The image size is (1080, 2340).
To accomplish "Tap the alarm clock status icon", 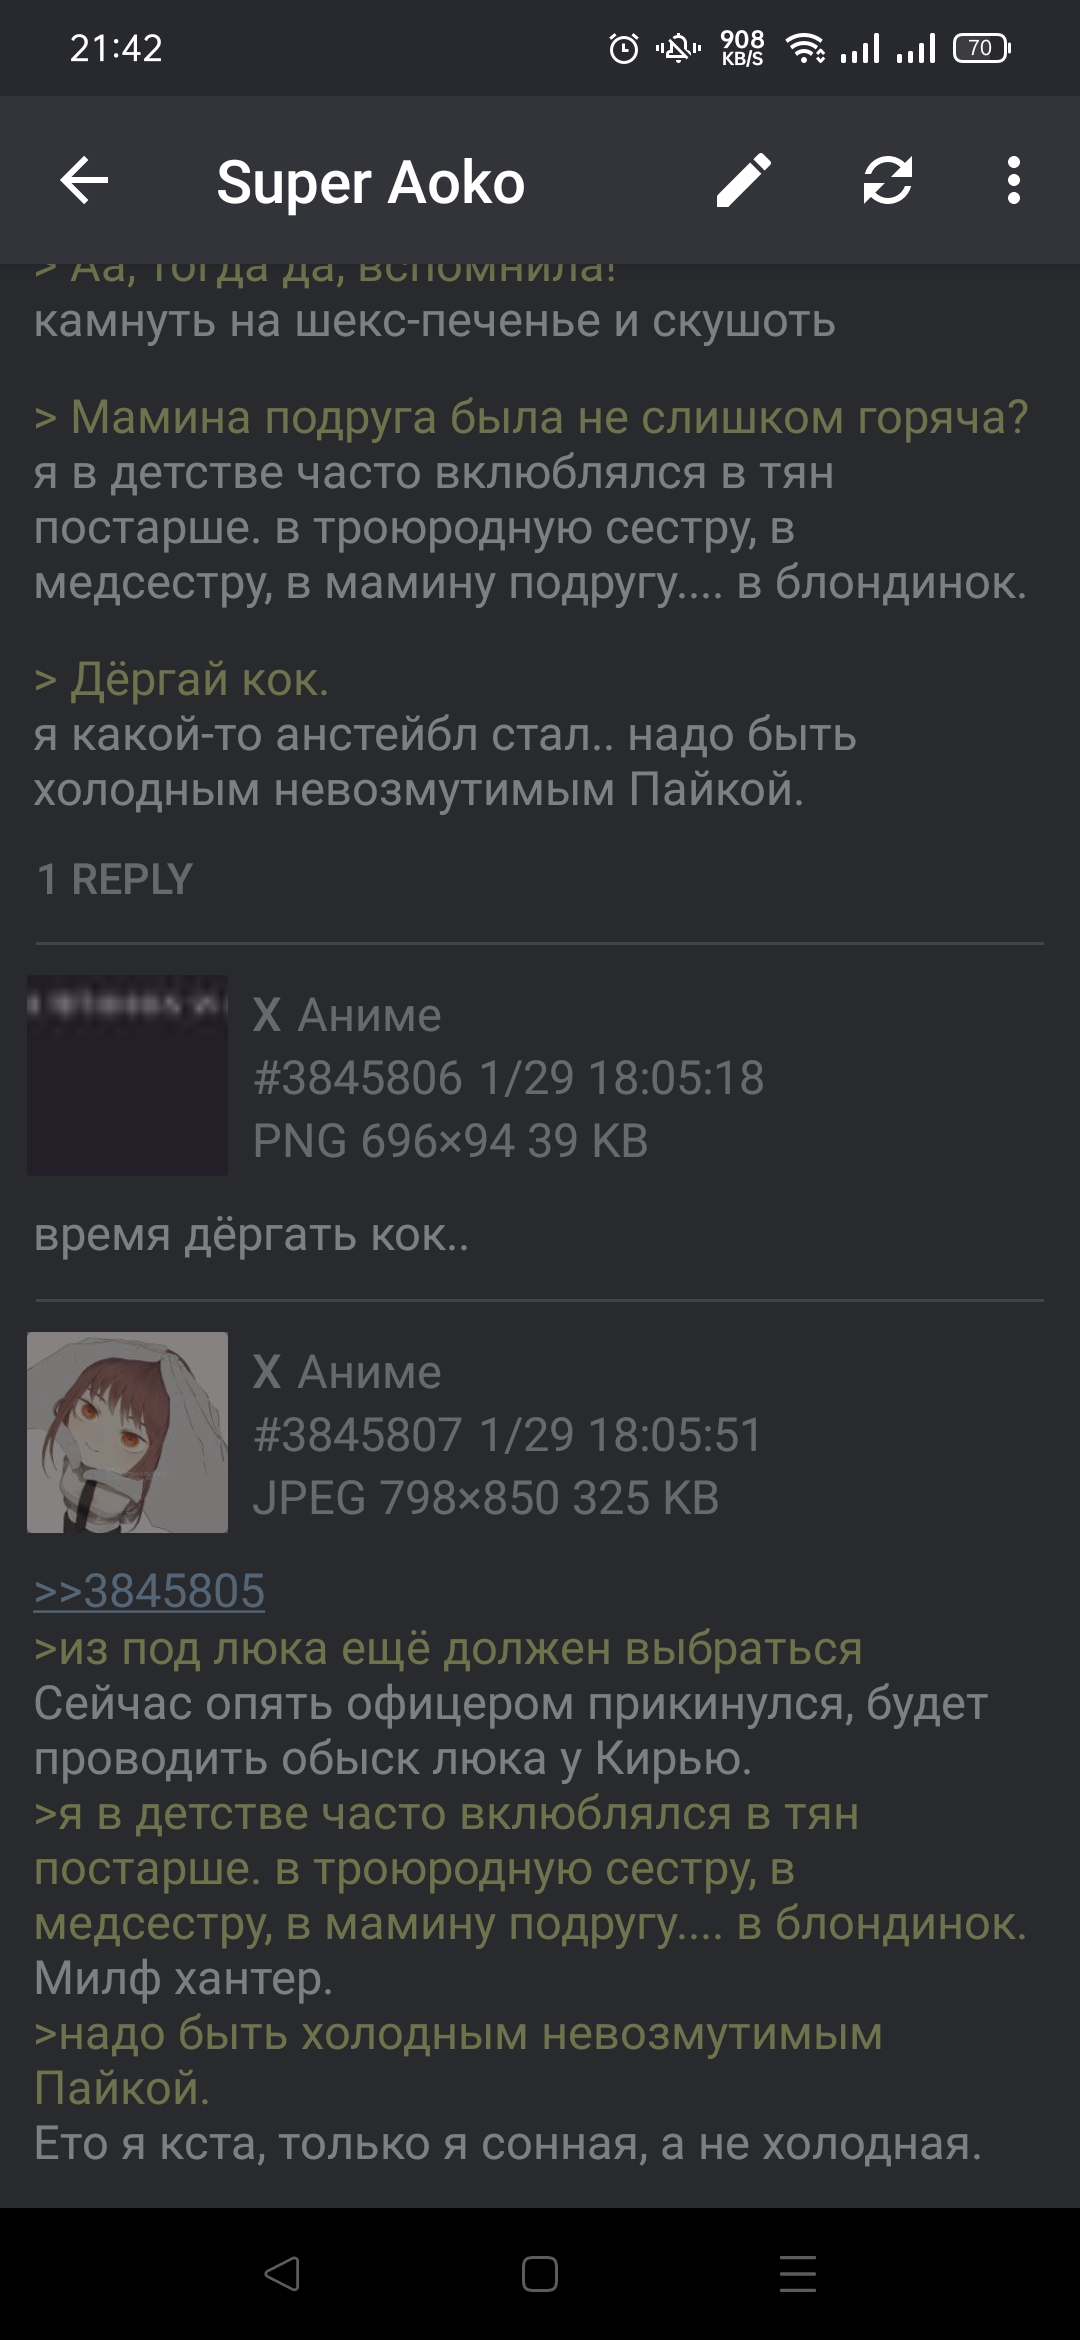I will (624, 48).
